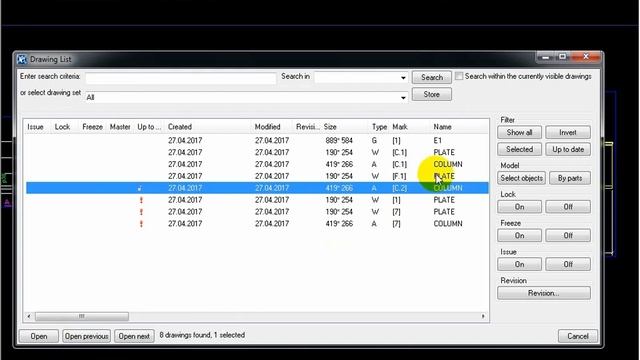Turn Issue Off

coord(568,264)
